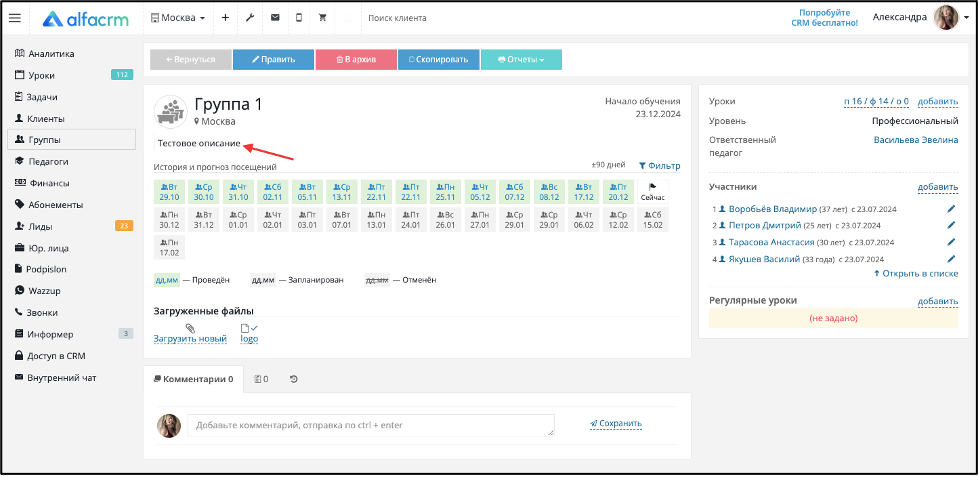Click into the Добавьте комментарий text field

point(371,425)
